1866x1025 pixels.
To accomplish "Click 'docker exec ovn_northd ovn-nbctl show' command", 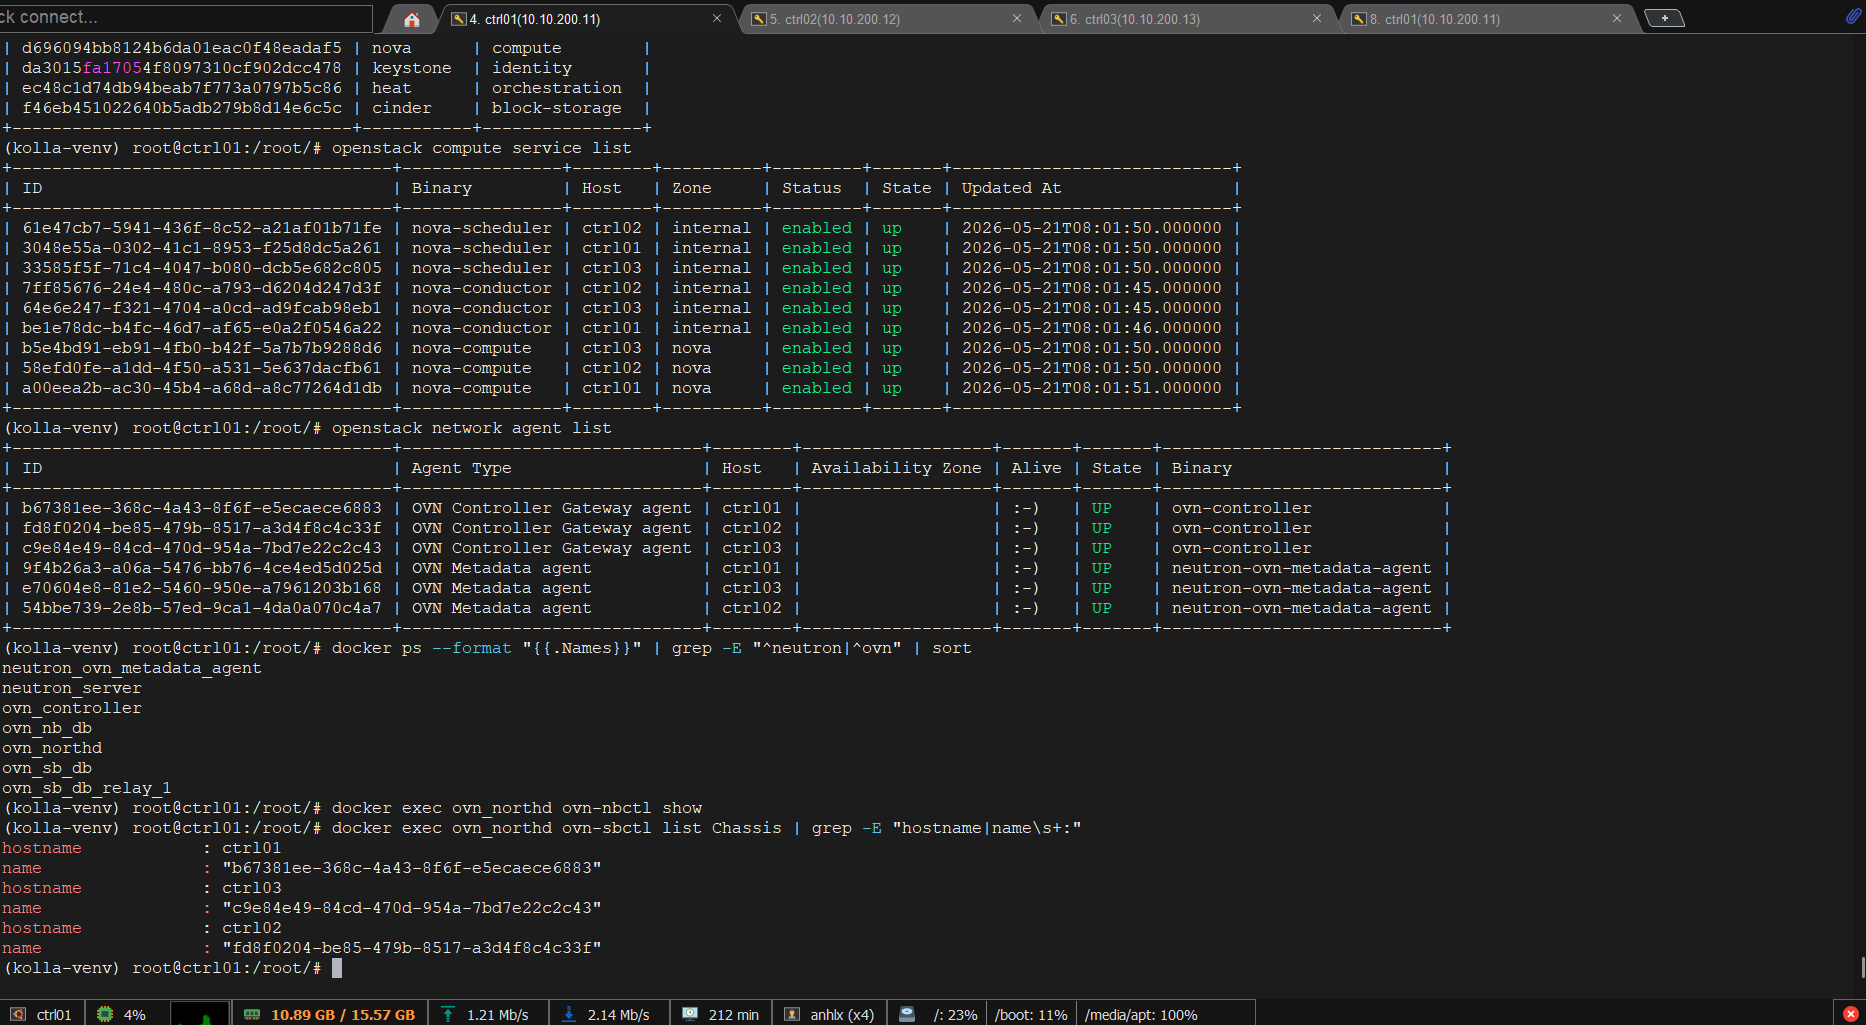I will click(517, 808).
